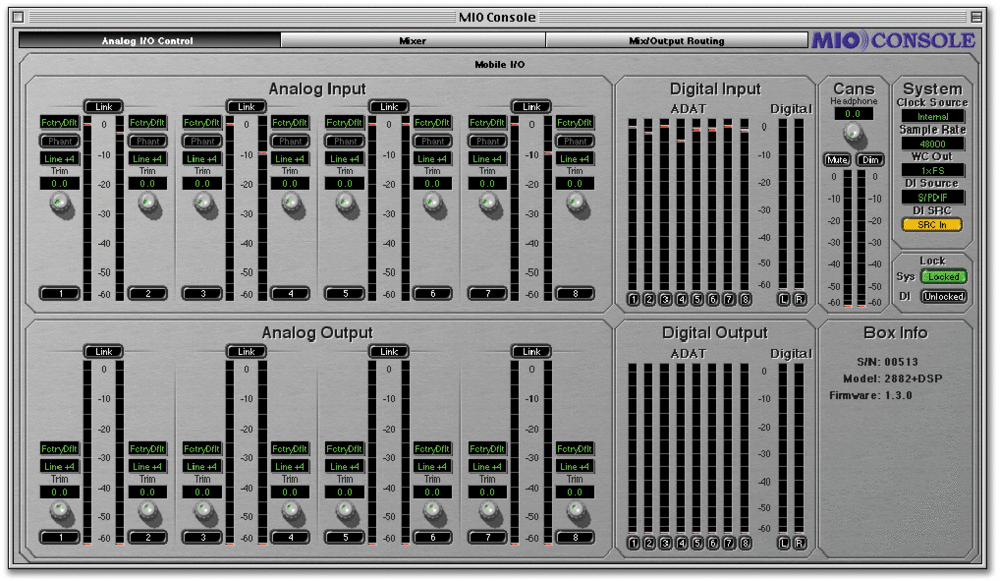The width and height of the screenshot is (1000, 581).
Task: Click the Sys Locked status indicator
Action: coord(944,277)
